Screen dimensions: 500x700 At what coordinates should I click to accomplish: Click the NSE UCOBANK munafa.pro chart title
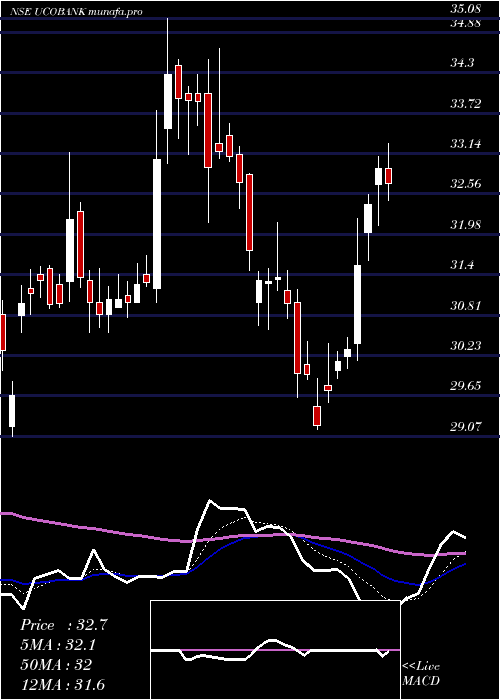click(78, 12)
